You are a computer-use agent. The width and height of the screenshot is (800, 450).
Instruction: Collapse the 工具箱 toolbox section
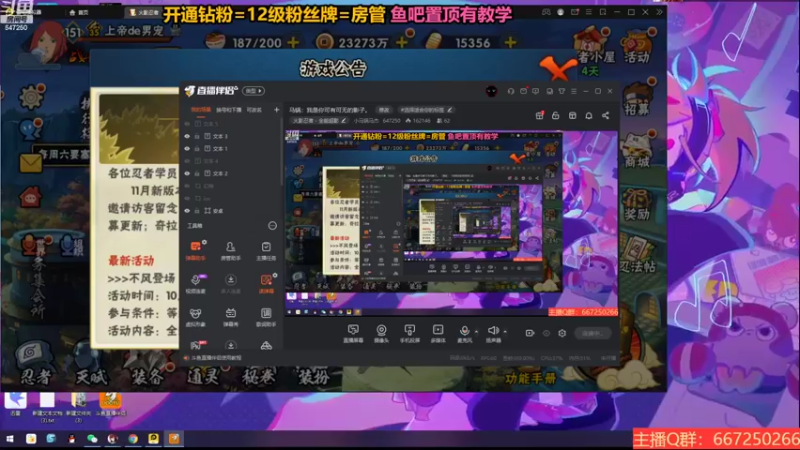[272, 226]
